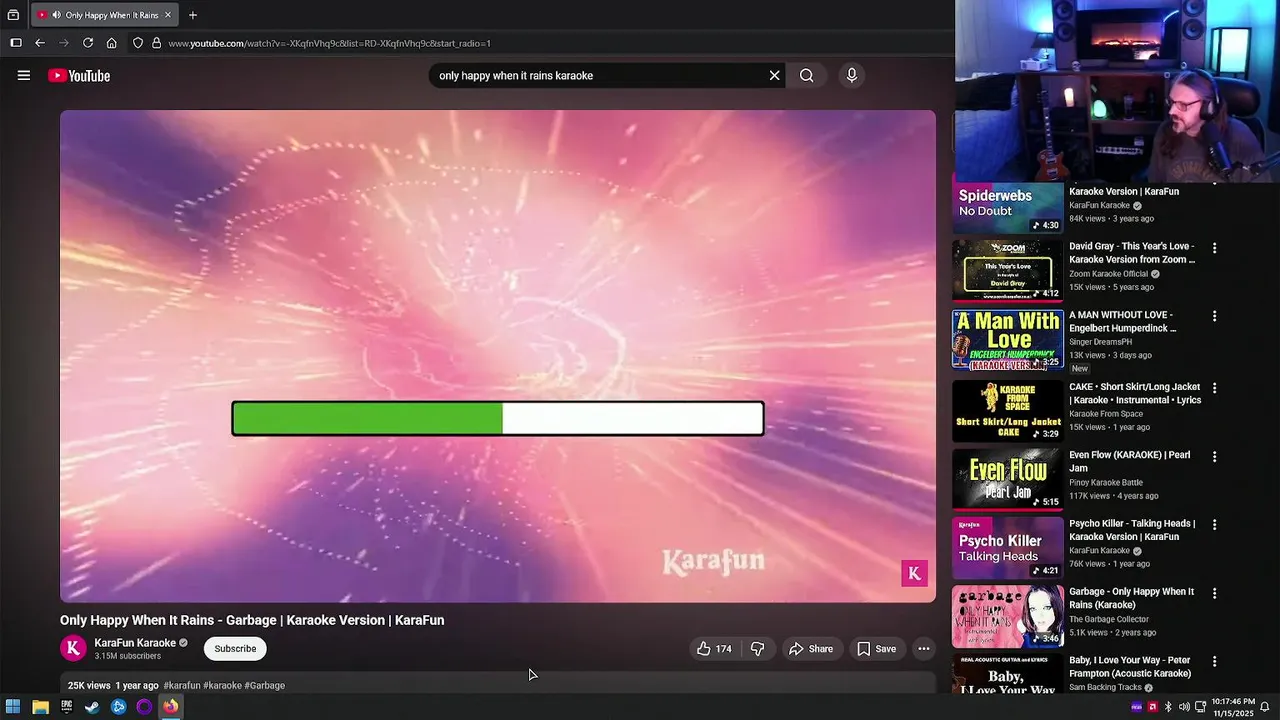Toggle the browser sidebar icon
Screen dimensions: 1280x720
pyautogui.click(x=16, y=43)
